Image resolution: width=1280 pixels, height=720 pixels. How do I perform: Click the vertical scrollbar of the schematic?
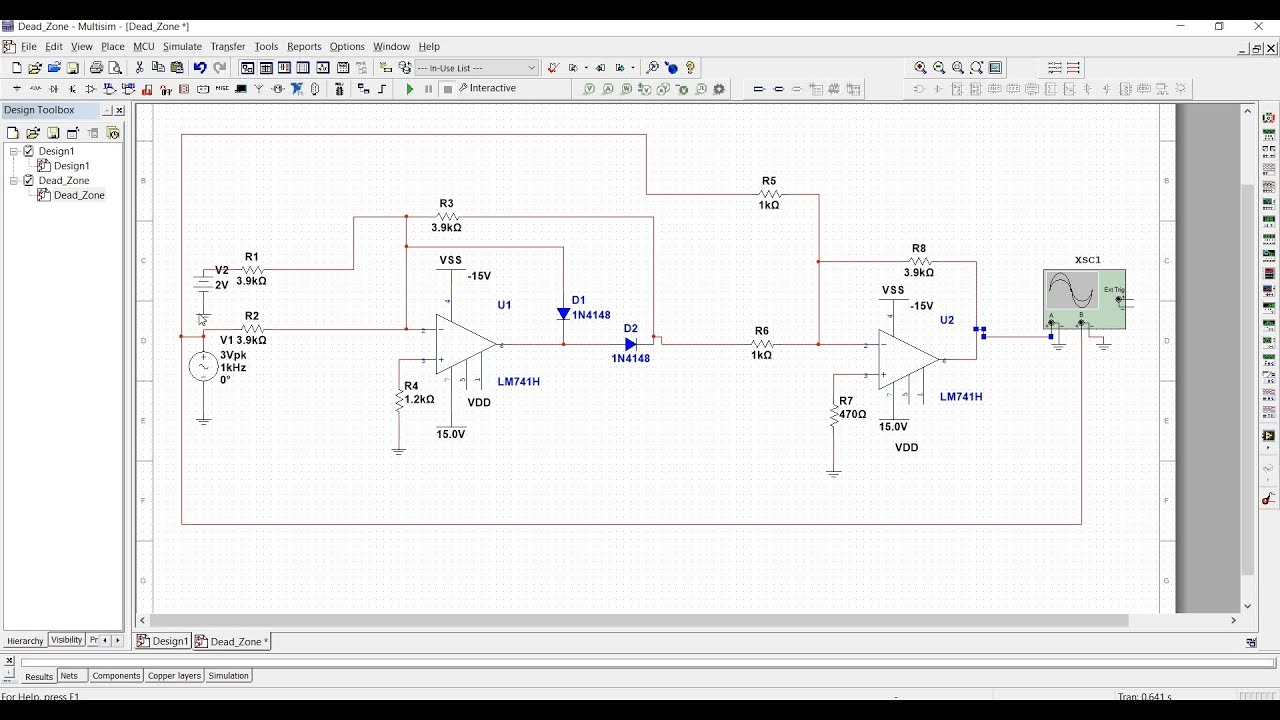[x=1248, y=380]
